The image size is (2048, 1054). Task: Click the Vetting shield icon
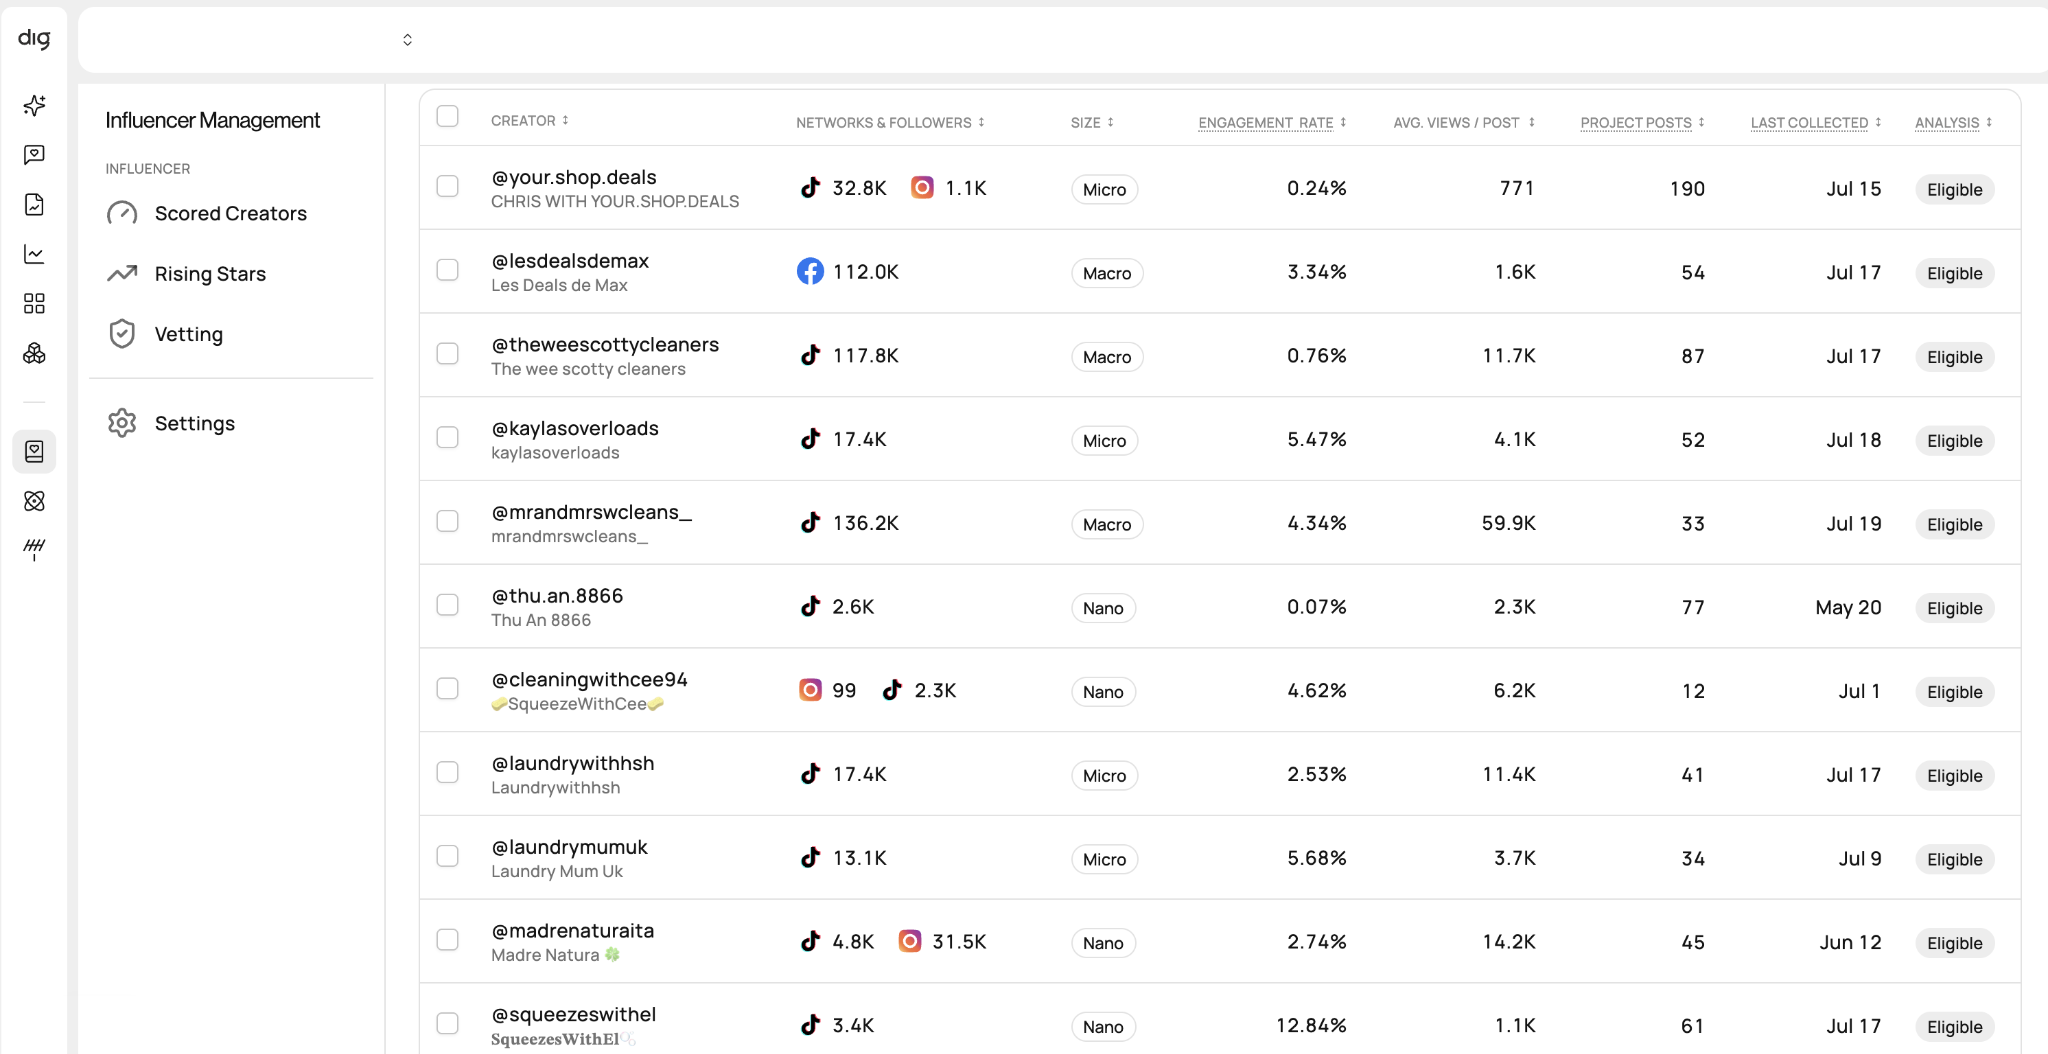pos(122,334)
